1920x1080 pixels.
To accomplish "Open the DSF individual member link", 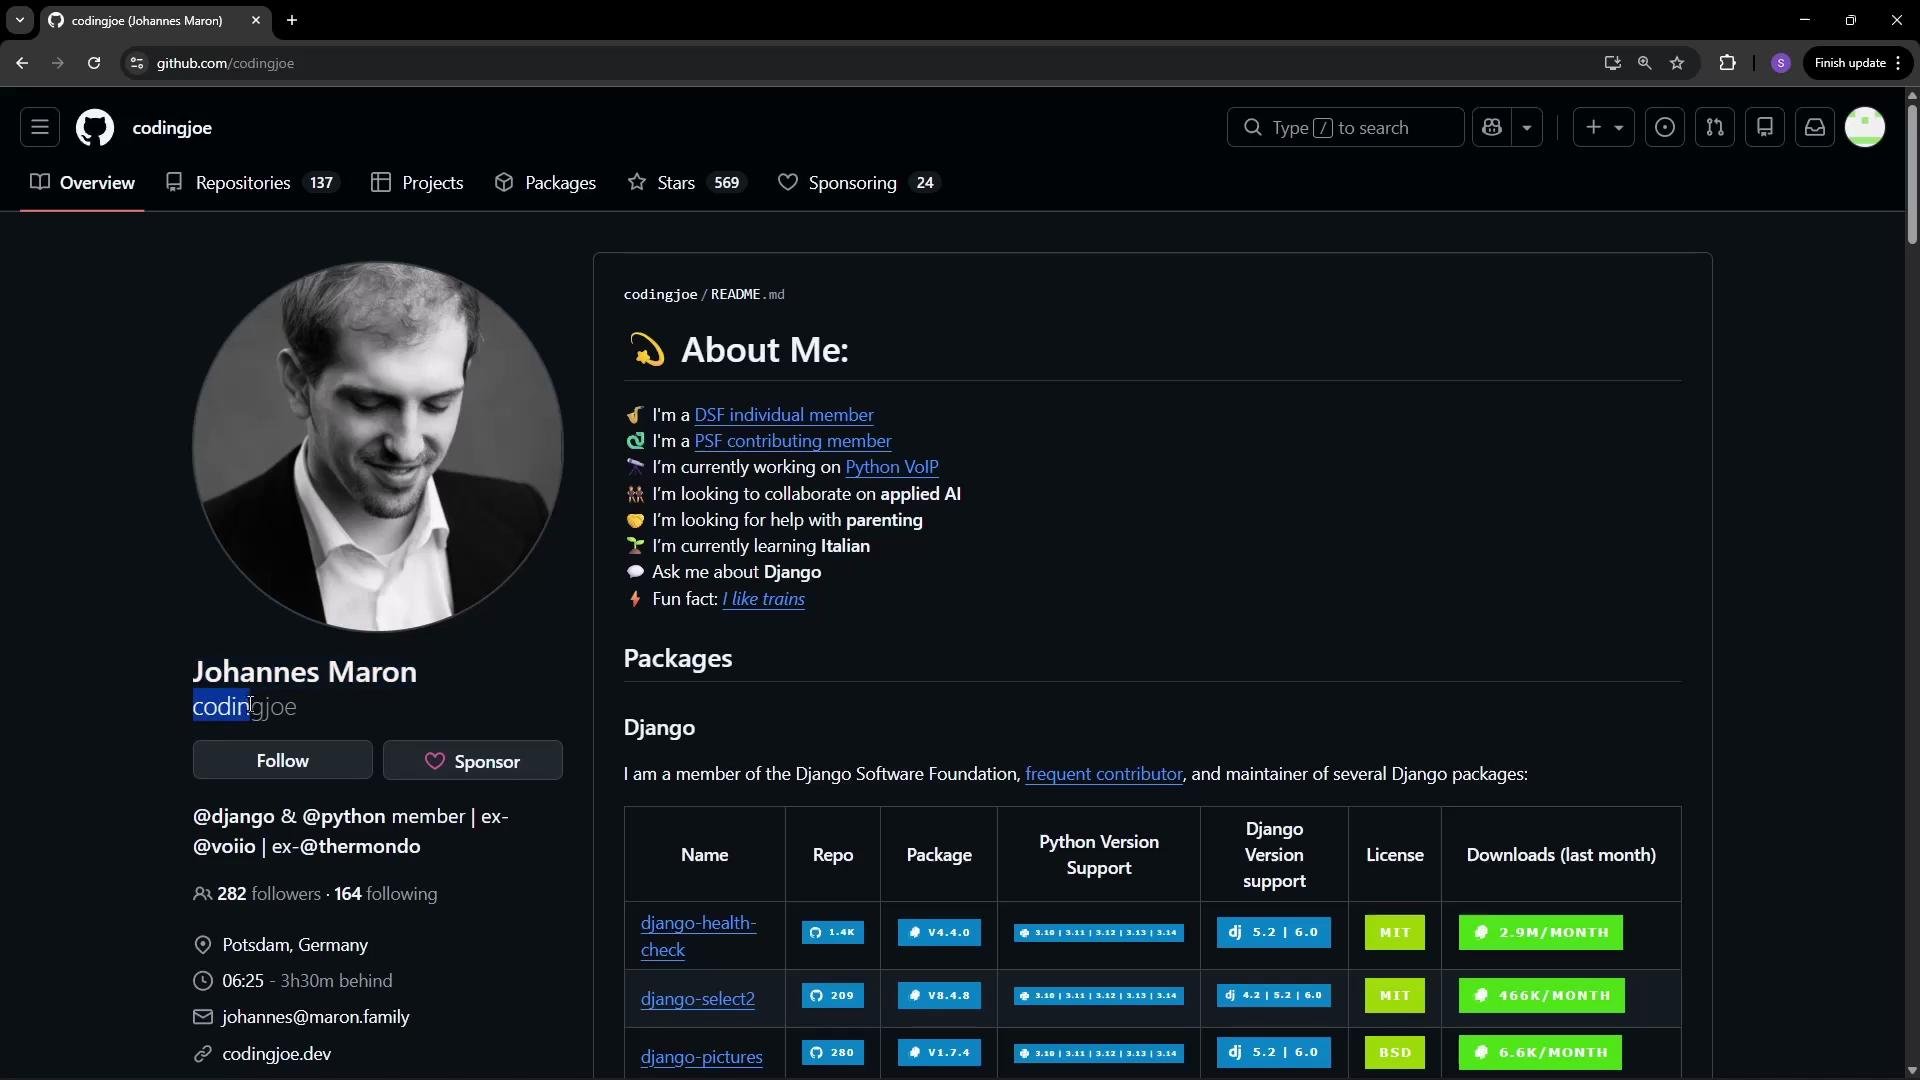I will (784, 415).
